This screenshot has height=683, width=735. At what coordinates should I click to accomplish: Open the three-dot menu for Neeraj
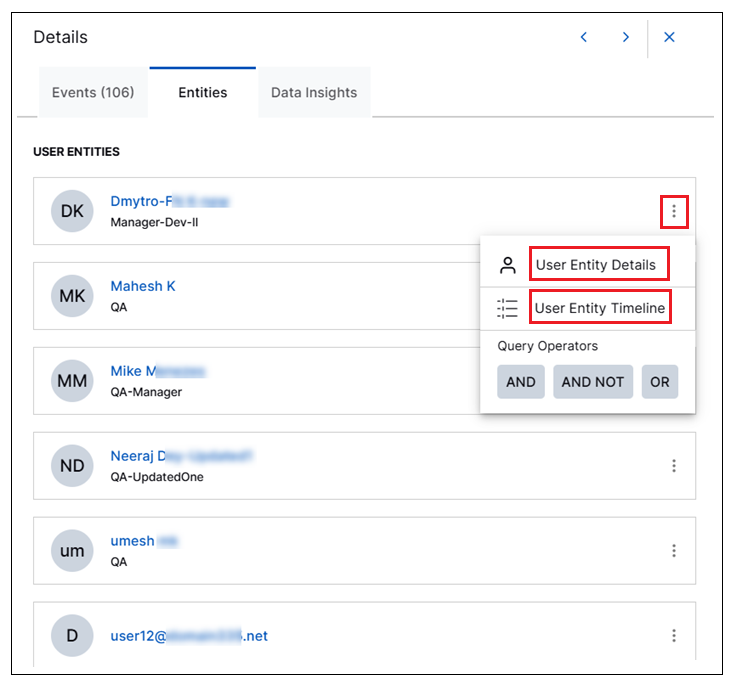[x=674, y=466]
